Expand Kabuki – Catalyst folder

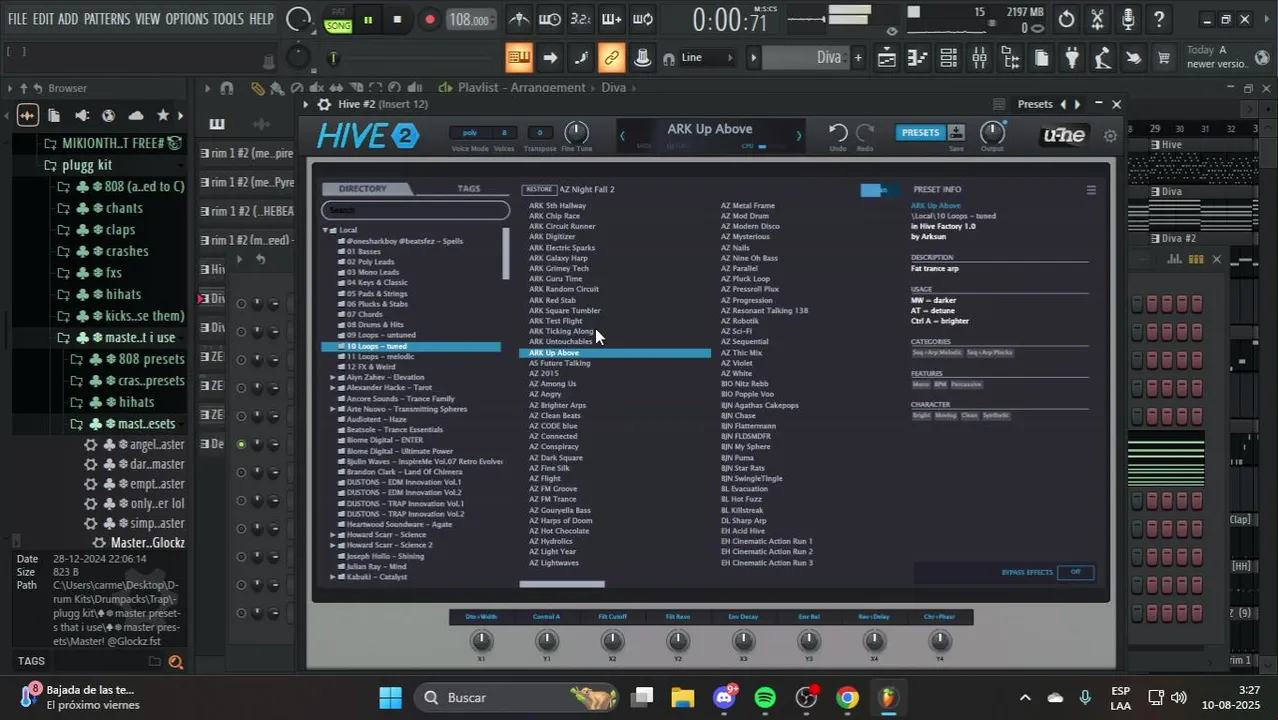[x=333, y=577]
